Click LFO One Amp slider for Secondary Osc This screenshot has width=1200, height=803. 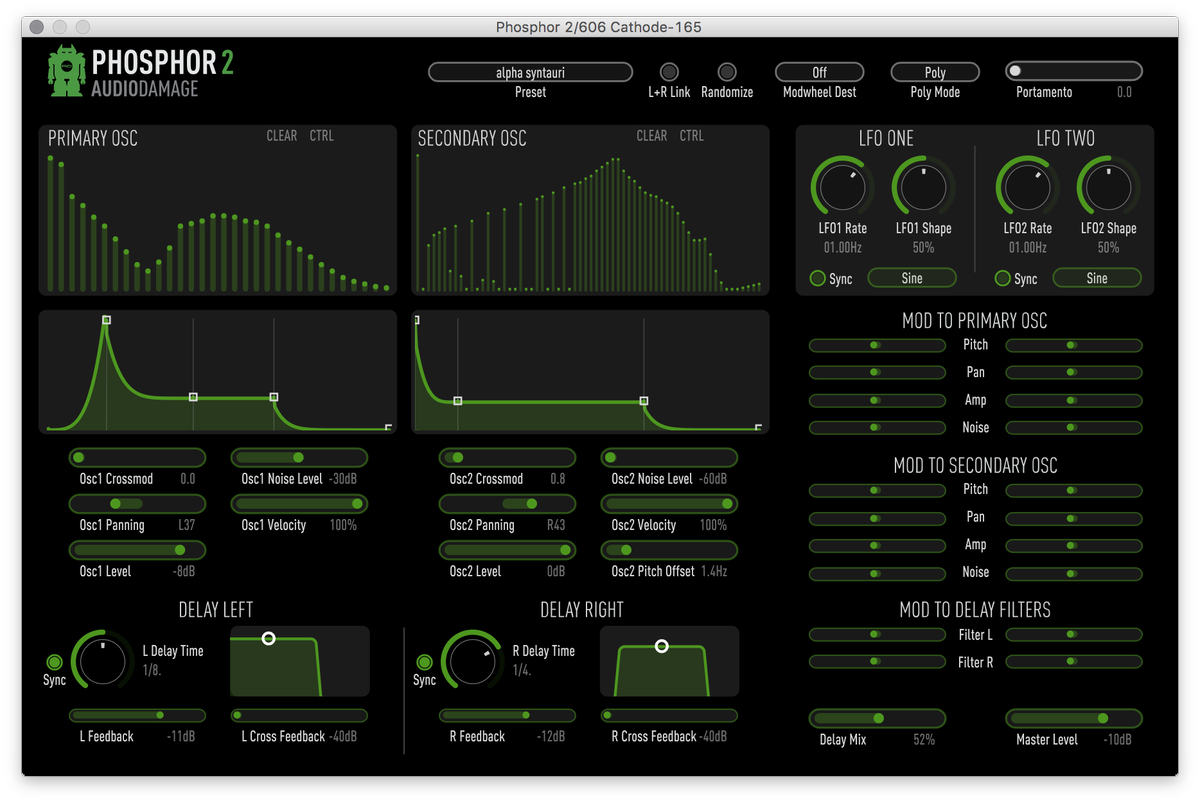pyautogui.click(x=877, y=546)
